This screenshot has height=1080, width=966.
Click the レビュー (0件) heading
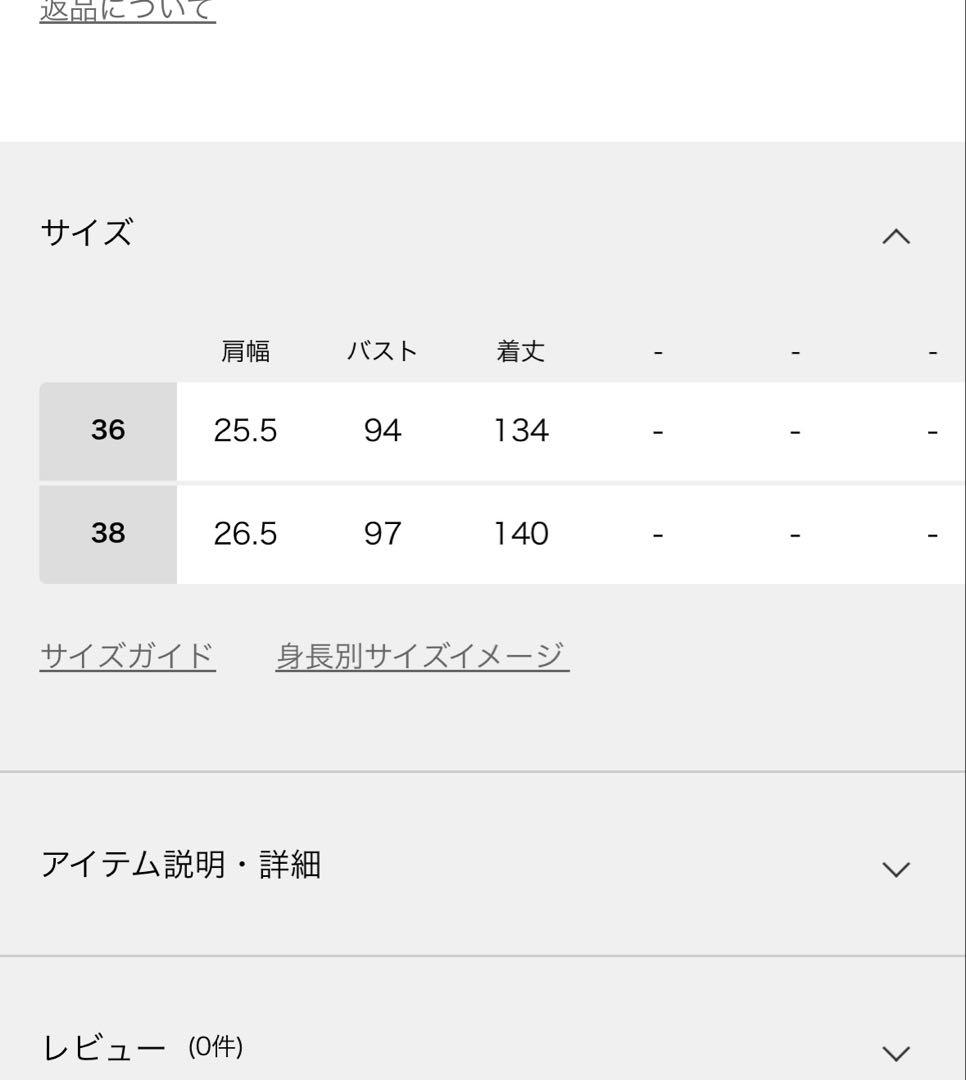point(142,1048)
